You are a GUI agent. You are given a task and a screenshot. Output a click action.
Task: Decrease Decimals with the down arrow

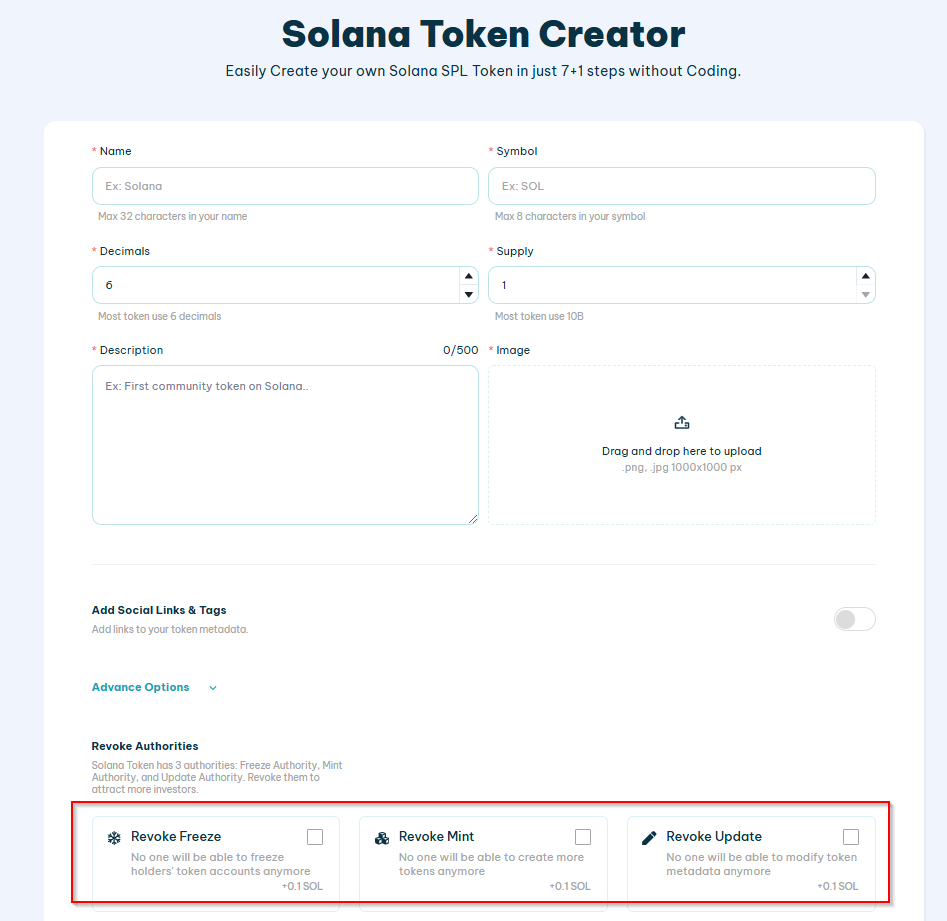click(469, 294)
